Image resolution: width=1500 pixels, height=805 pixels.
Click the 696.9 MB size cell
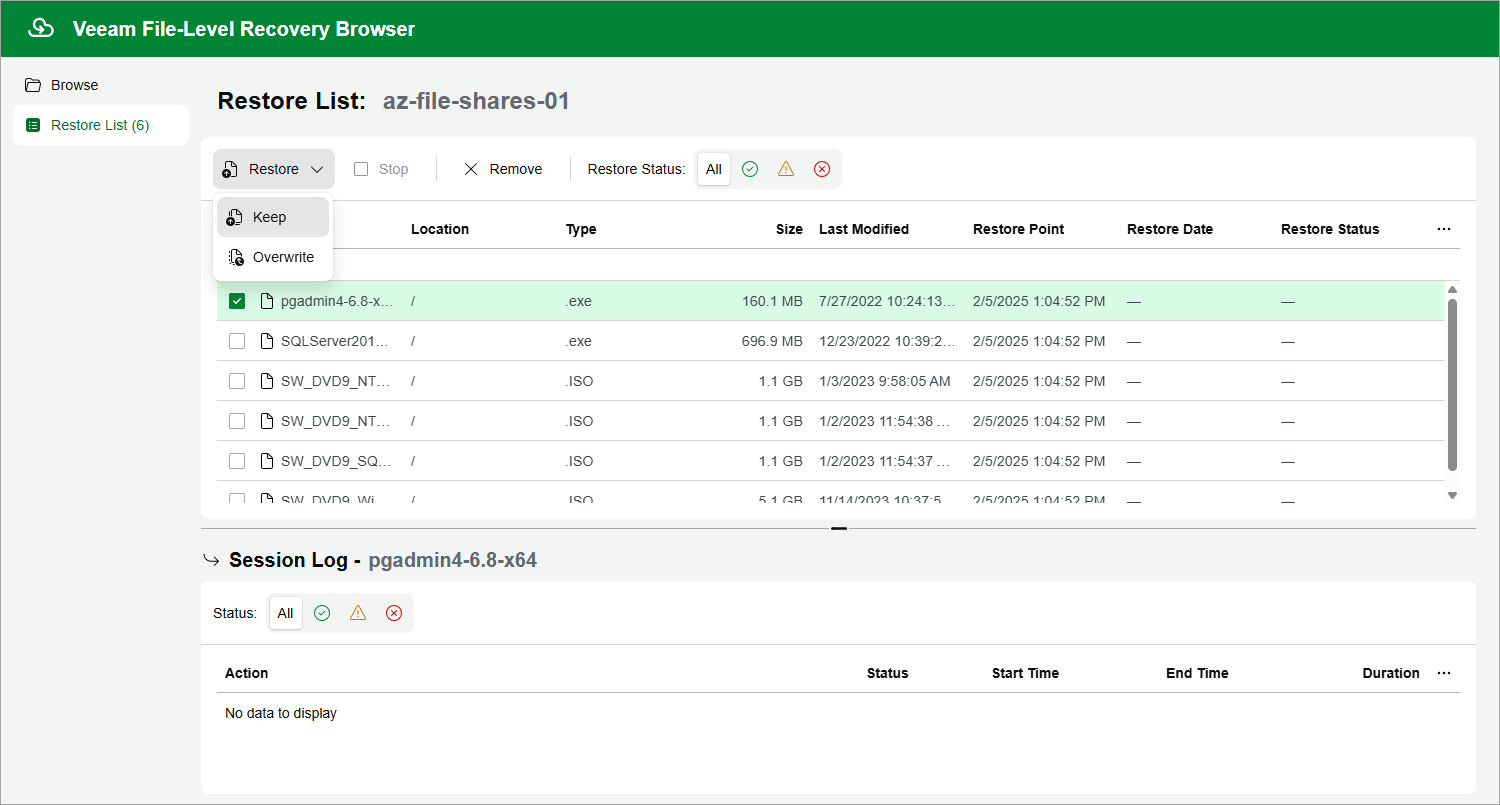click(x=772, y=341)
